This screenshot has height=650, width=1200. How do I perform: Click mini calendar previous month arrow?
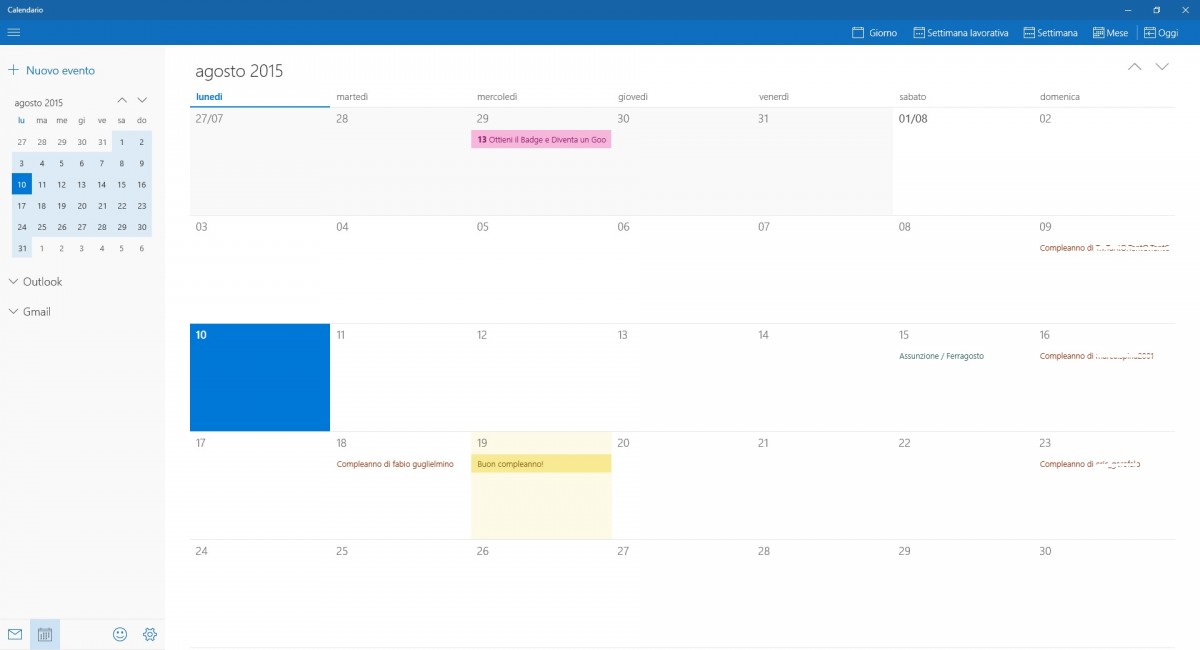[122, 100]
